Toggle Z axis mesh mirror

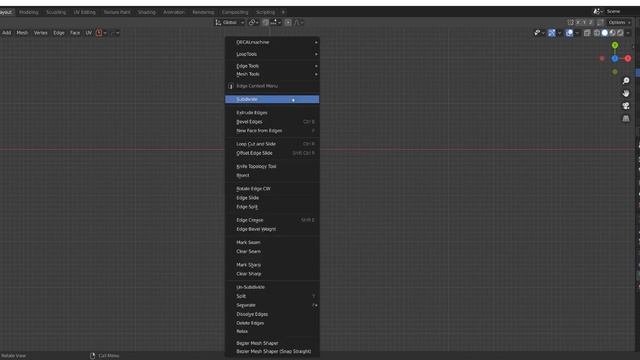point(591,22)
